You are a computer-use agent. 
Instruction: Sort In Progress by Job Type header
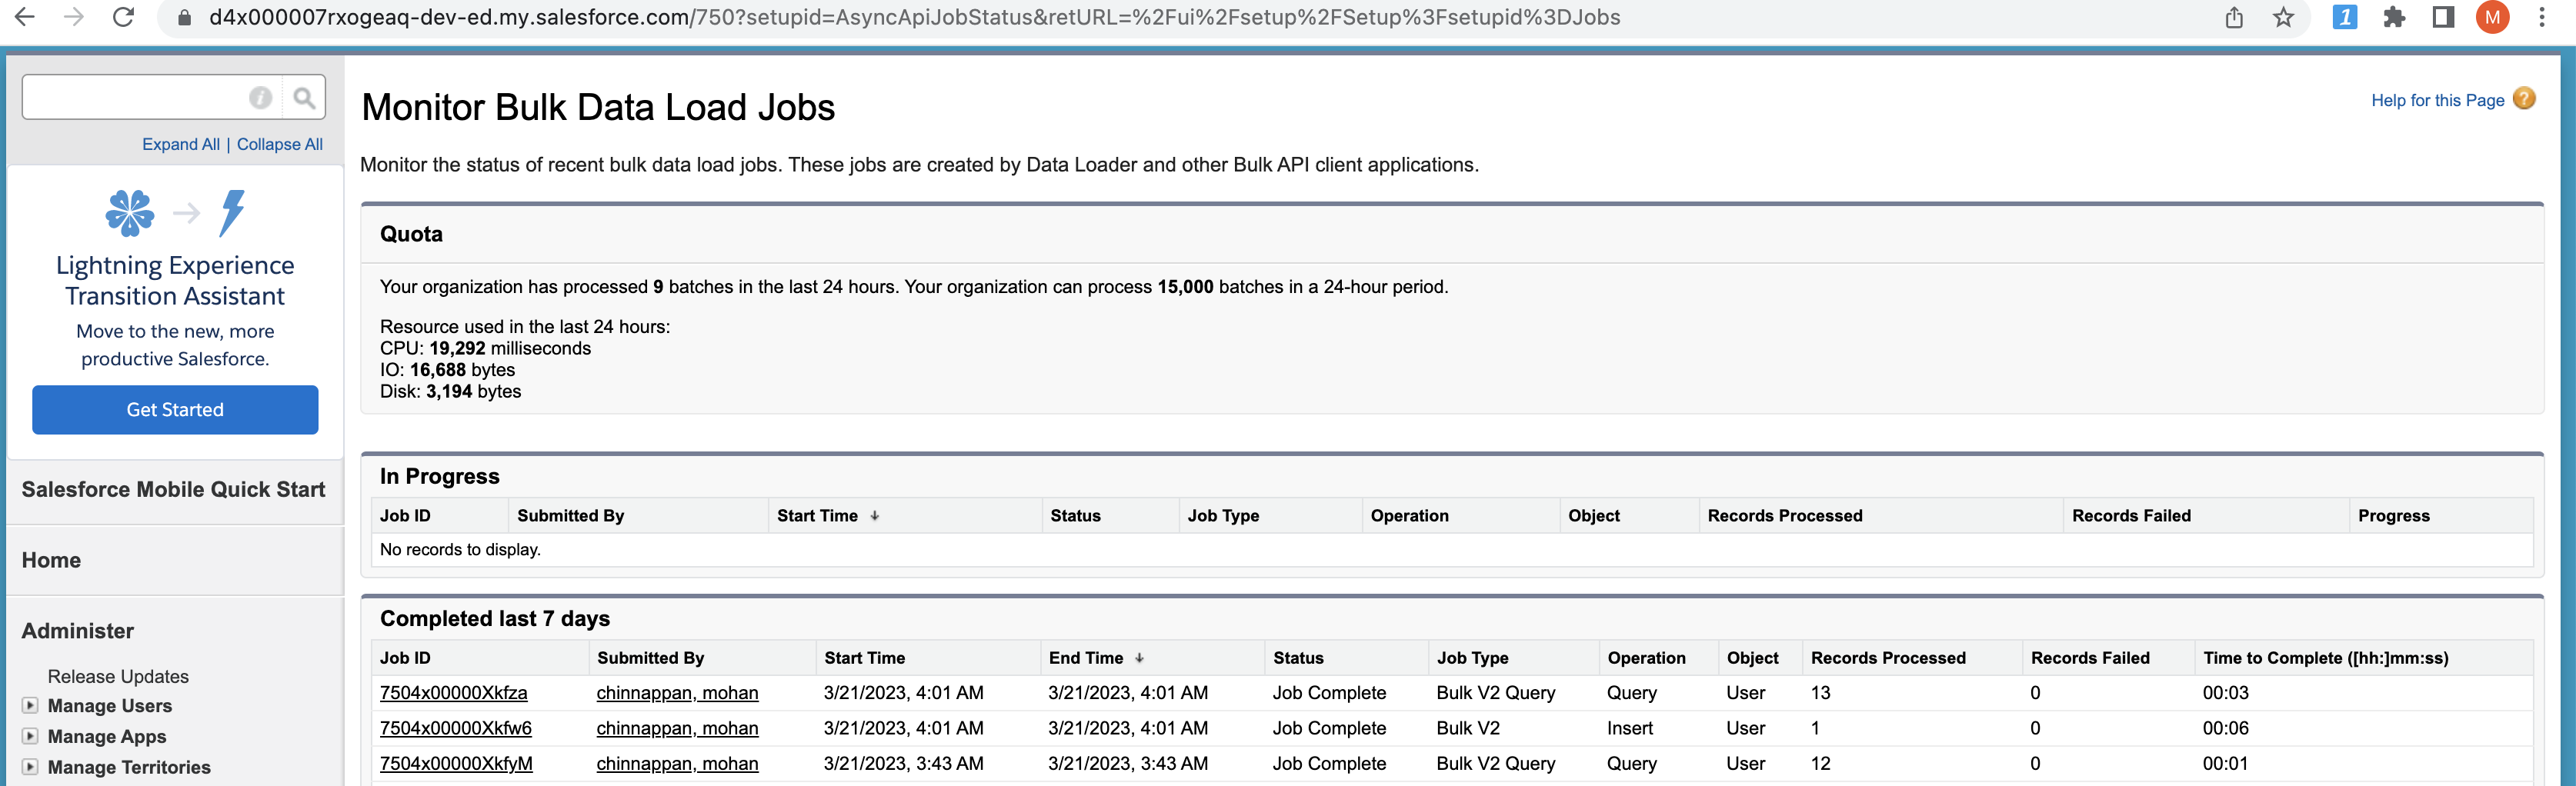point(1223,516)
